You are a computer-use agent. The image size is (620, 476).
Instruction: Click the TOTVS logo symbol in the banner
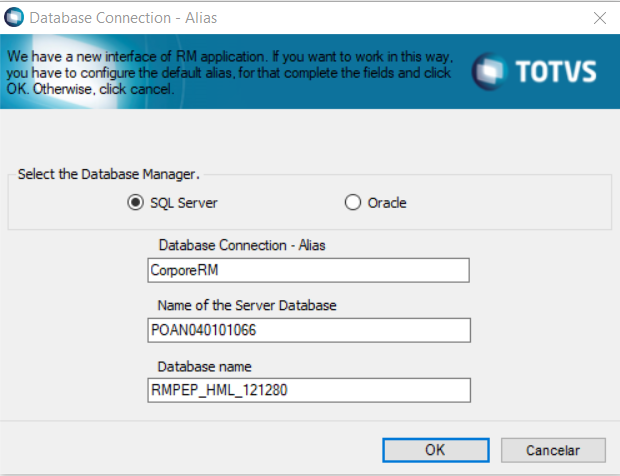488,71
